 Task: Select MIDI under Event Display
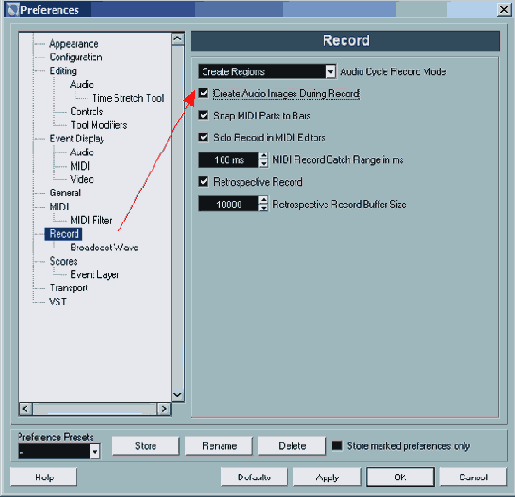click(80, 166)
